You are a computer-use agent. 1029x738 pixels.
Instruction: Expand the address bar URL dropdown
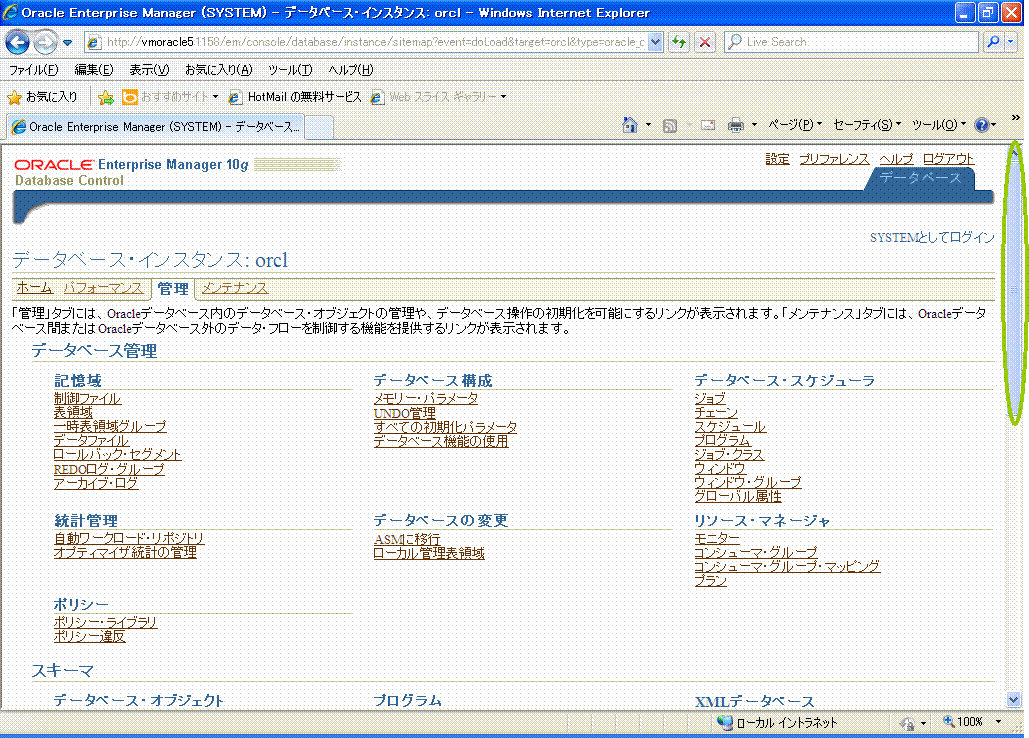point(655,42)
